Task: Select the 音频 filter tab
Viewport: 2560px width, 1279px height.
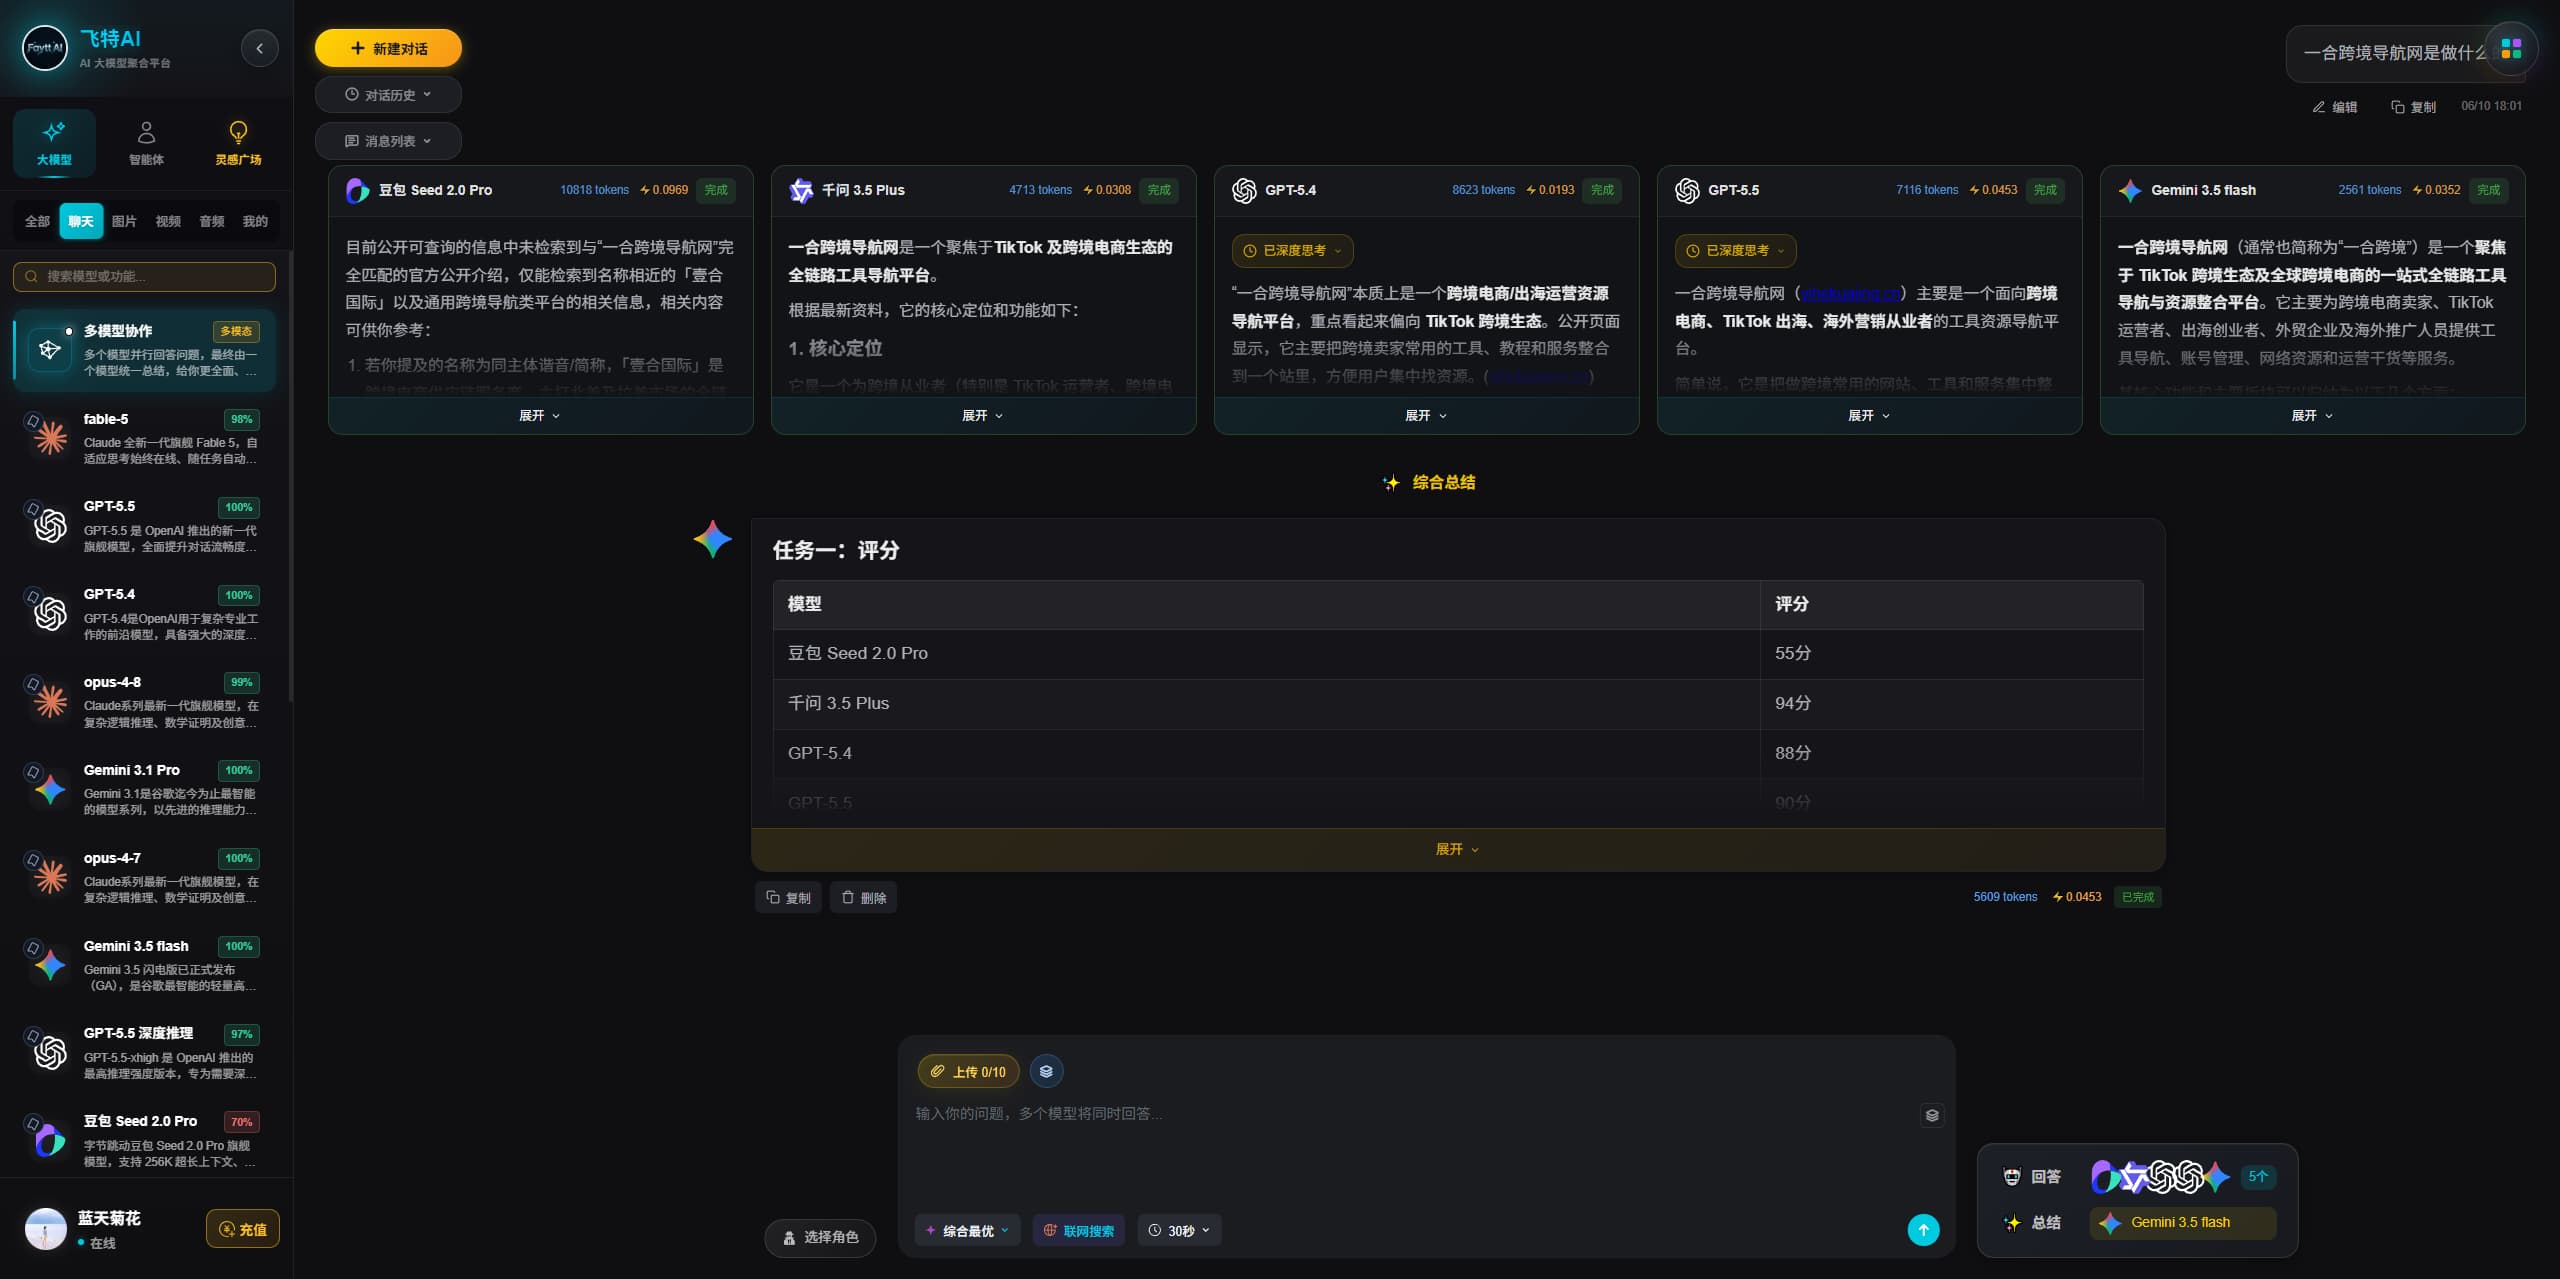Action: click(212, 221)
